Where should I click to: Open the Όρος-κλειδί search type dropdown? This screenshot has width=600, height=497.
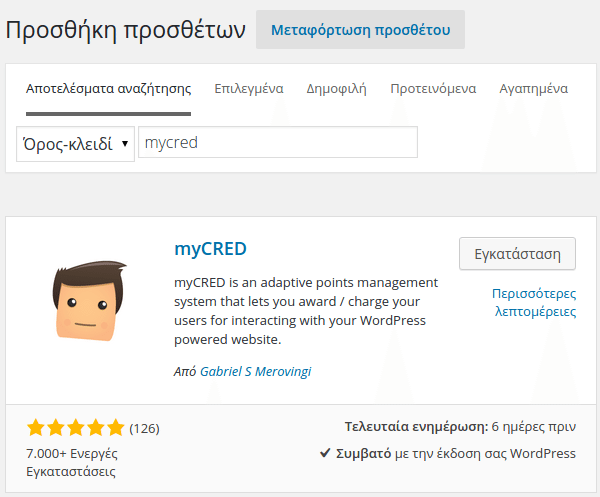click(75, 144)
